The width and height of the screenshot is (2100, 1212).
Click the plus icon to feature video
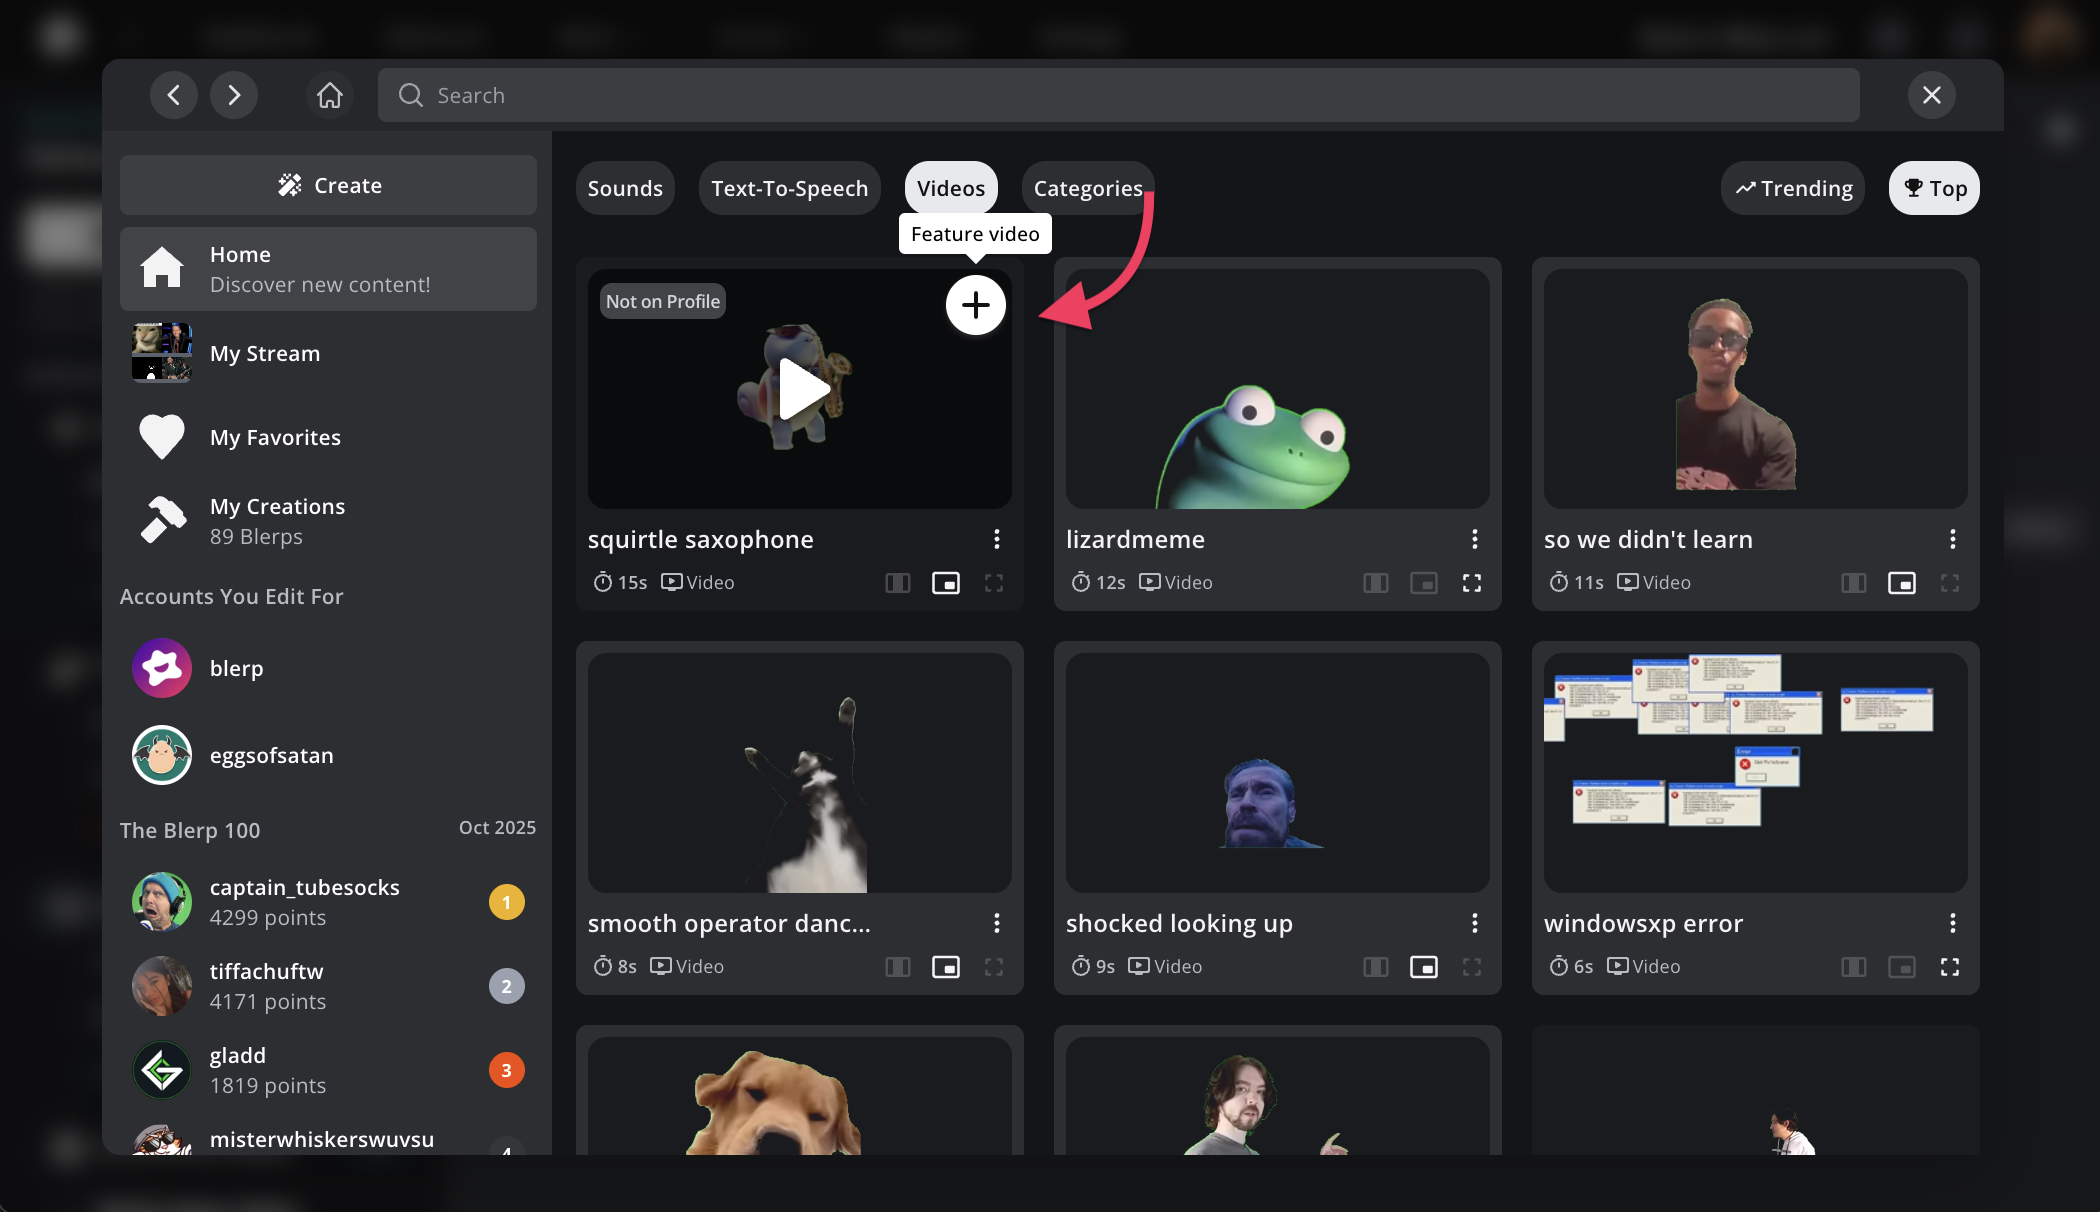pyautogui.click(x=975, y=305)
